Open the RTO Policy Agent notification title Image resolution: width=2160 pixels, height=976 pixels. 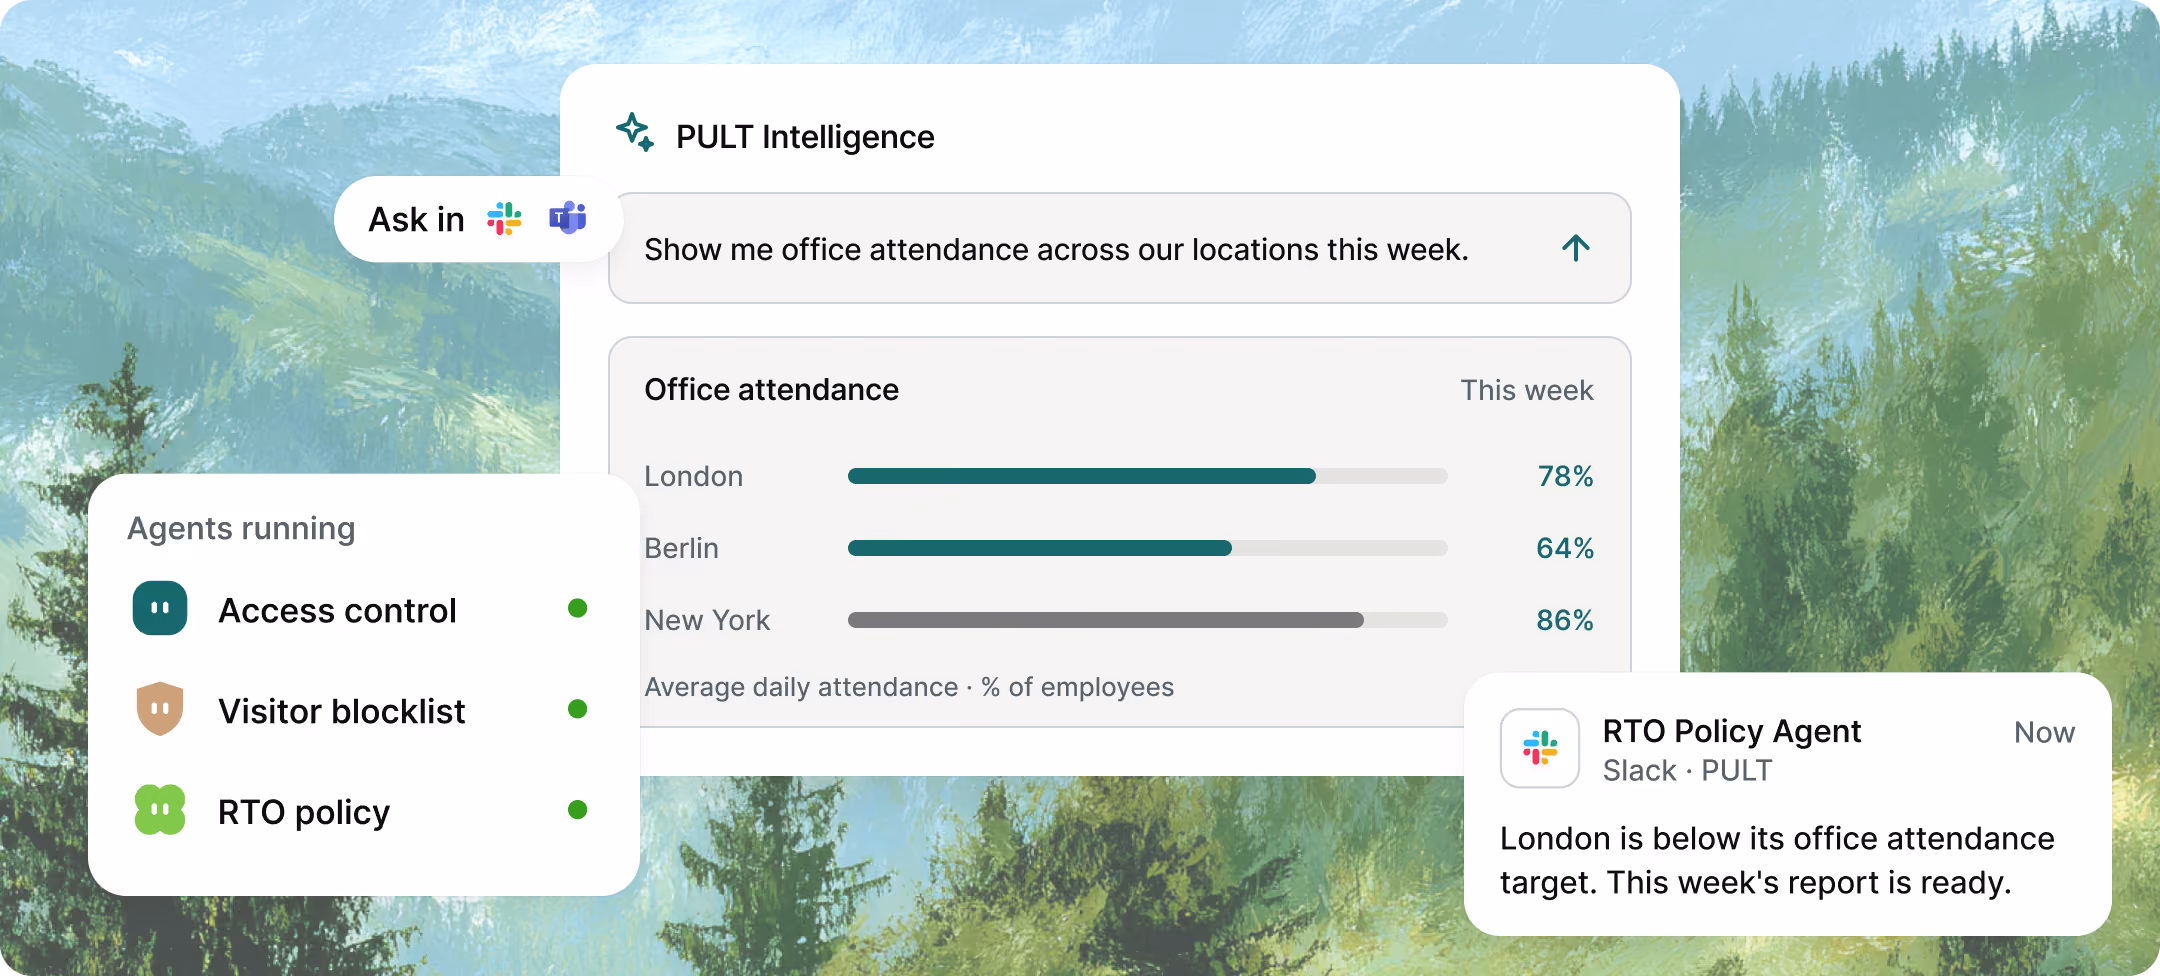click(x=1732, y=731)
